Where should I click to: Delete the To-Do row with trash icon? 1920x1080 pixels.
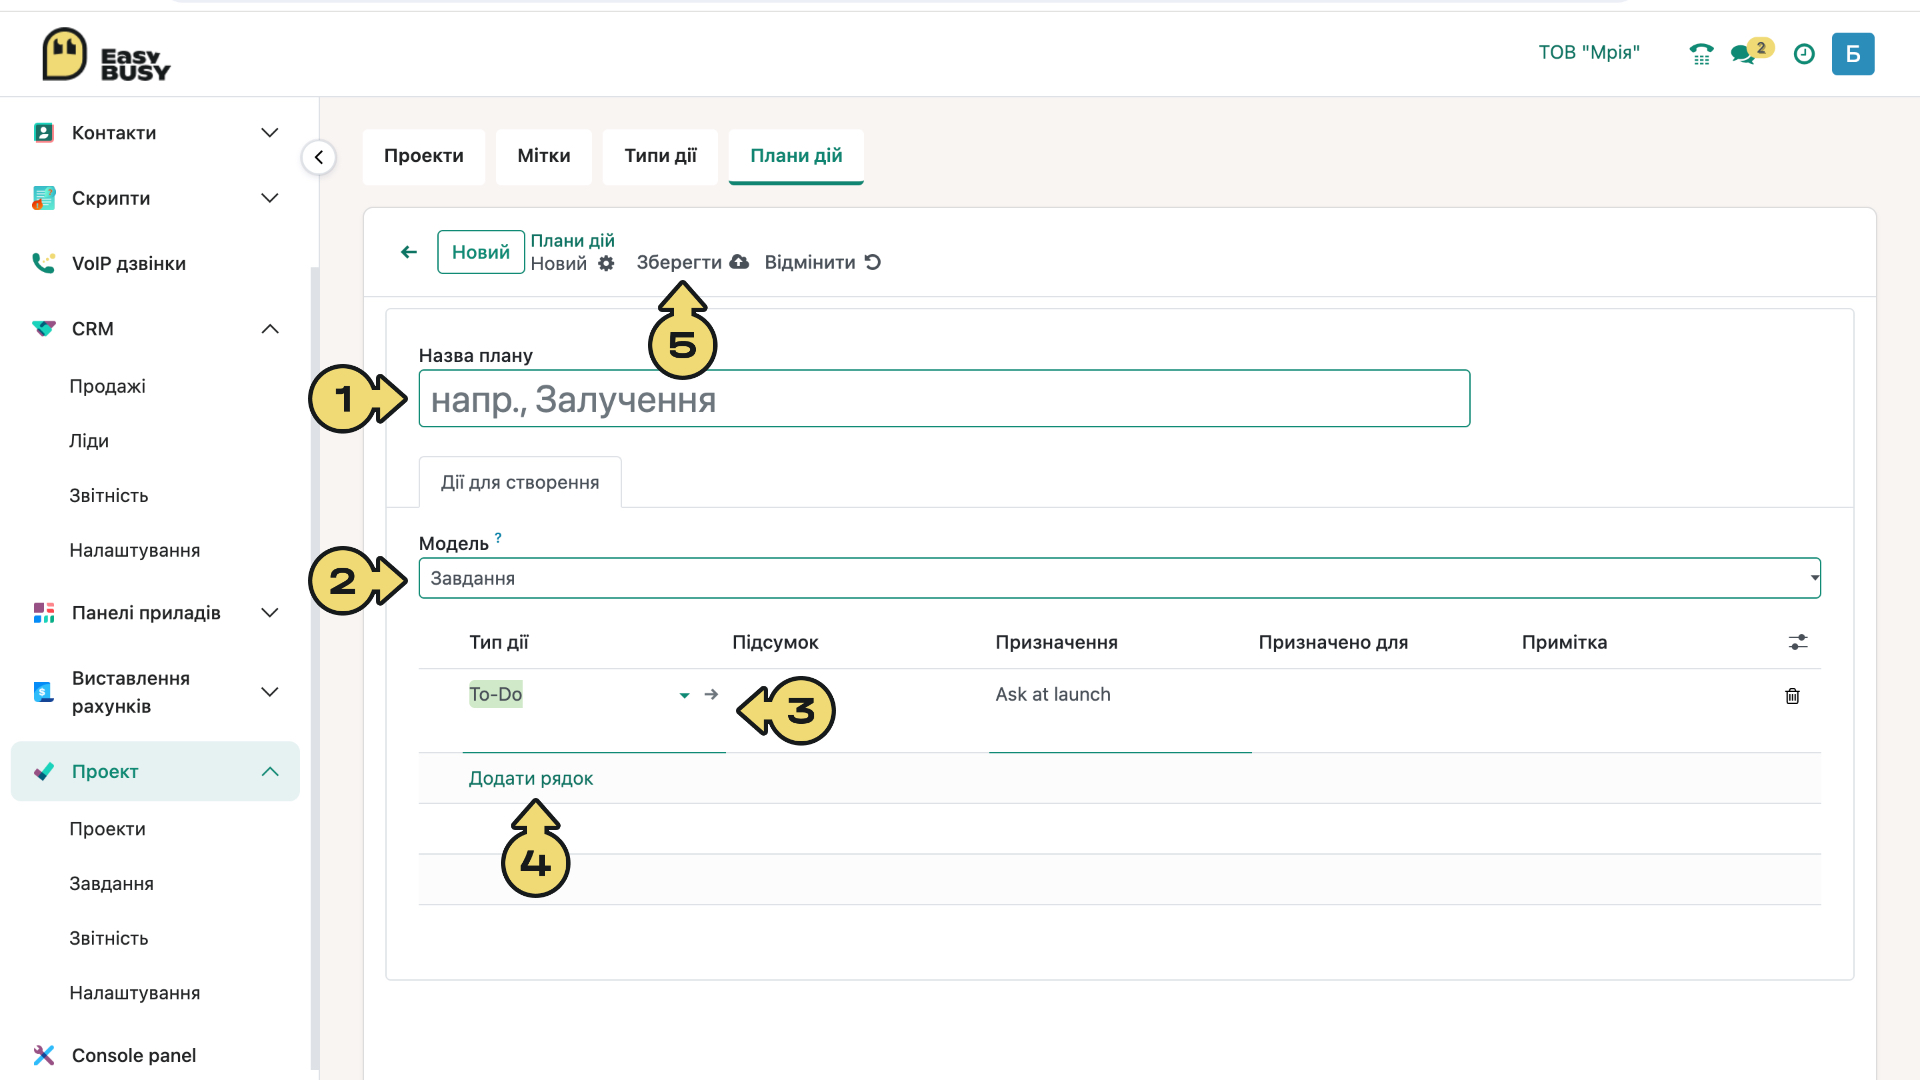(x=1792, y=696)
